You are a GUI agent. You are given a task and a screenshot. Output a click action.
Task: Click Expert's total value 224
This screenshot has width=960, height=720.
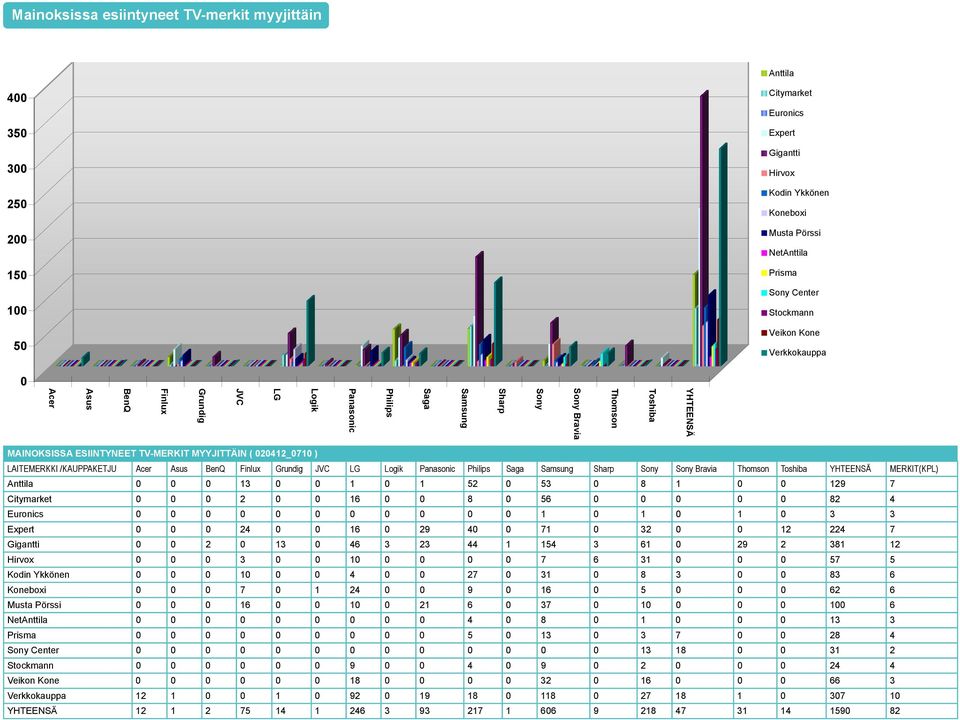point(838,529)
